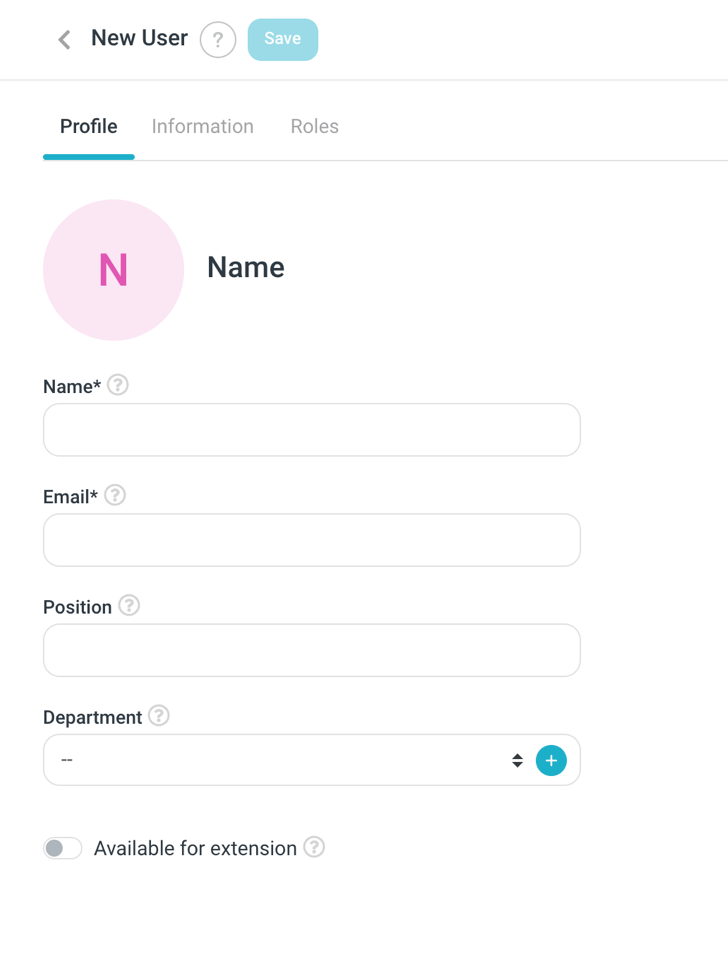
Task: Switch to the Information tab
Action: click(202, 127)
